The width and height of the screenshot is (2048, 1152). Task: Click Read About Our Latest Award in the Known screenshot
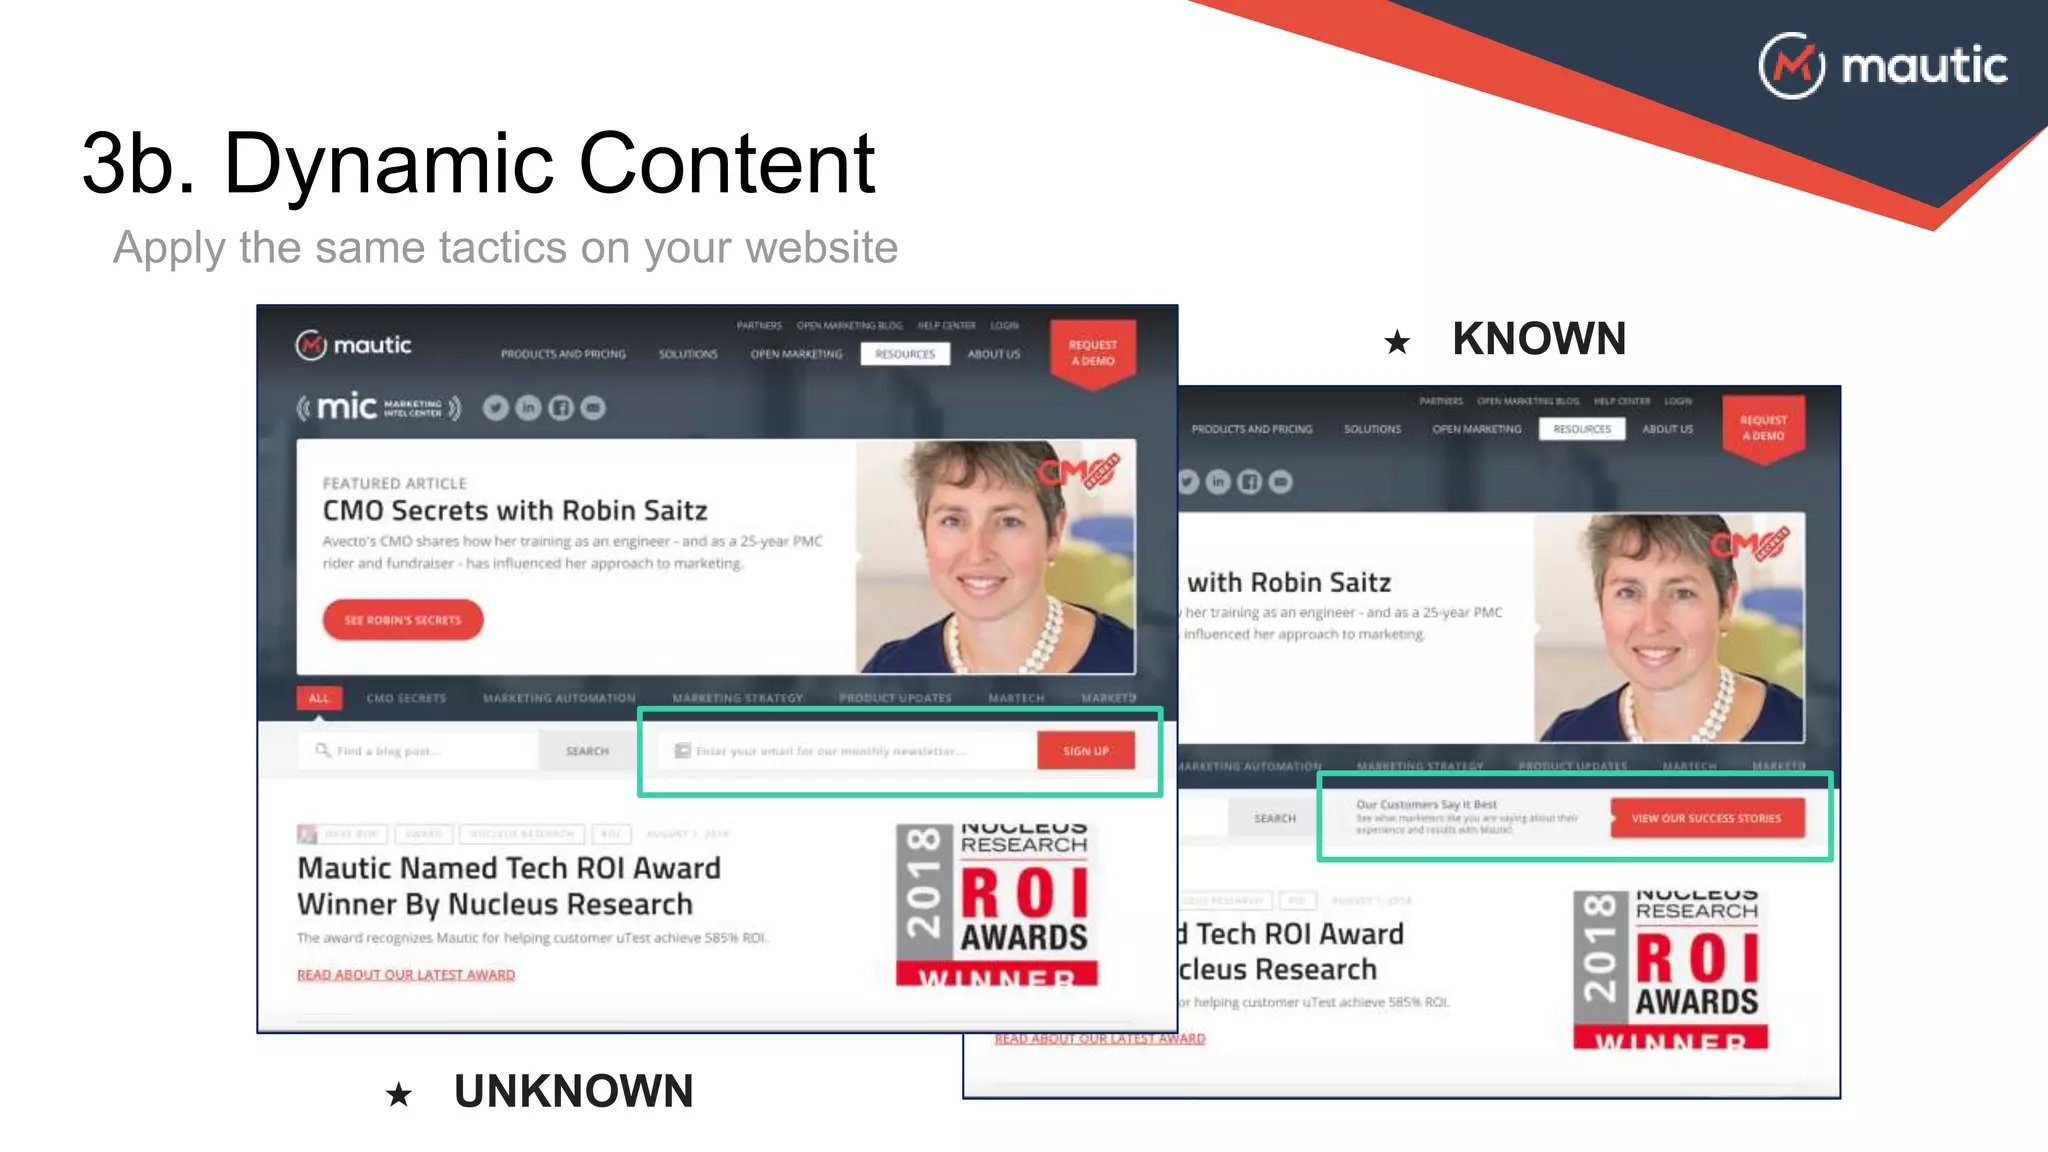pyautogui.click(x=1100, y=1039)
